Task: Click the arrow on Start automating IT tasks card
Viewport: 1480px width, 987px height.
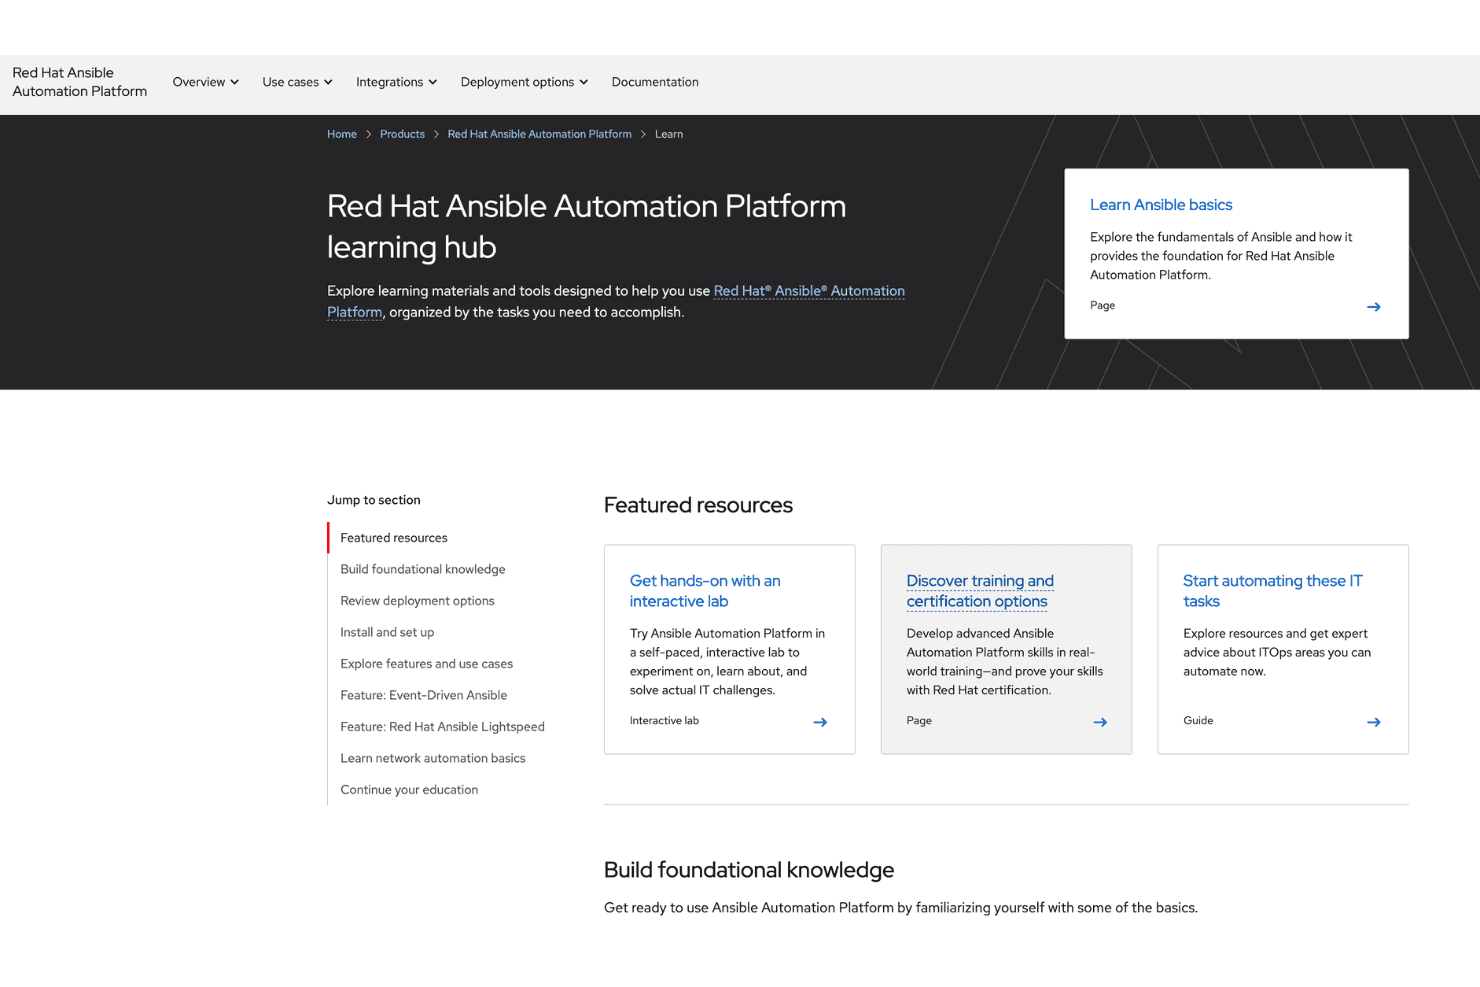Action: click(x=1373, y=722)
